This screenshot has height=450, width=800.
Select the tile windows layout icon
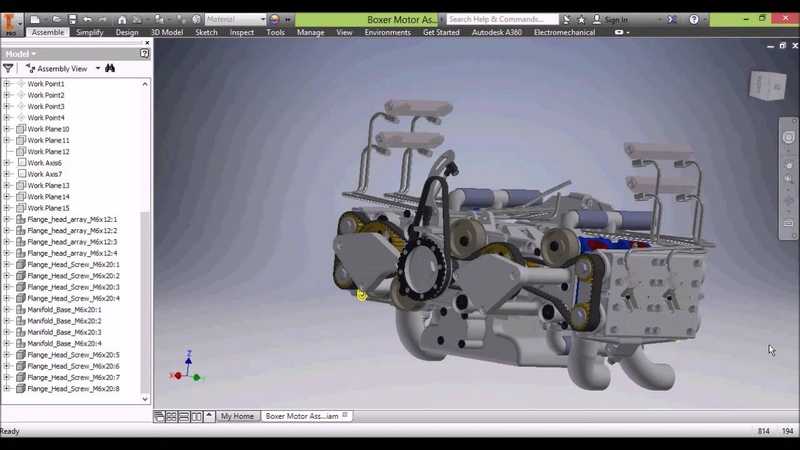point(171,416)
